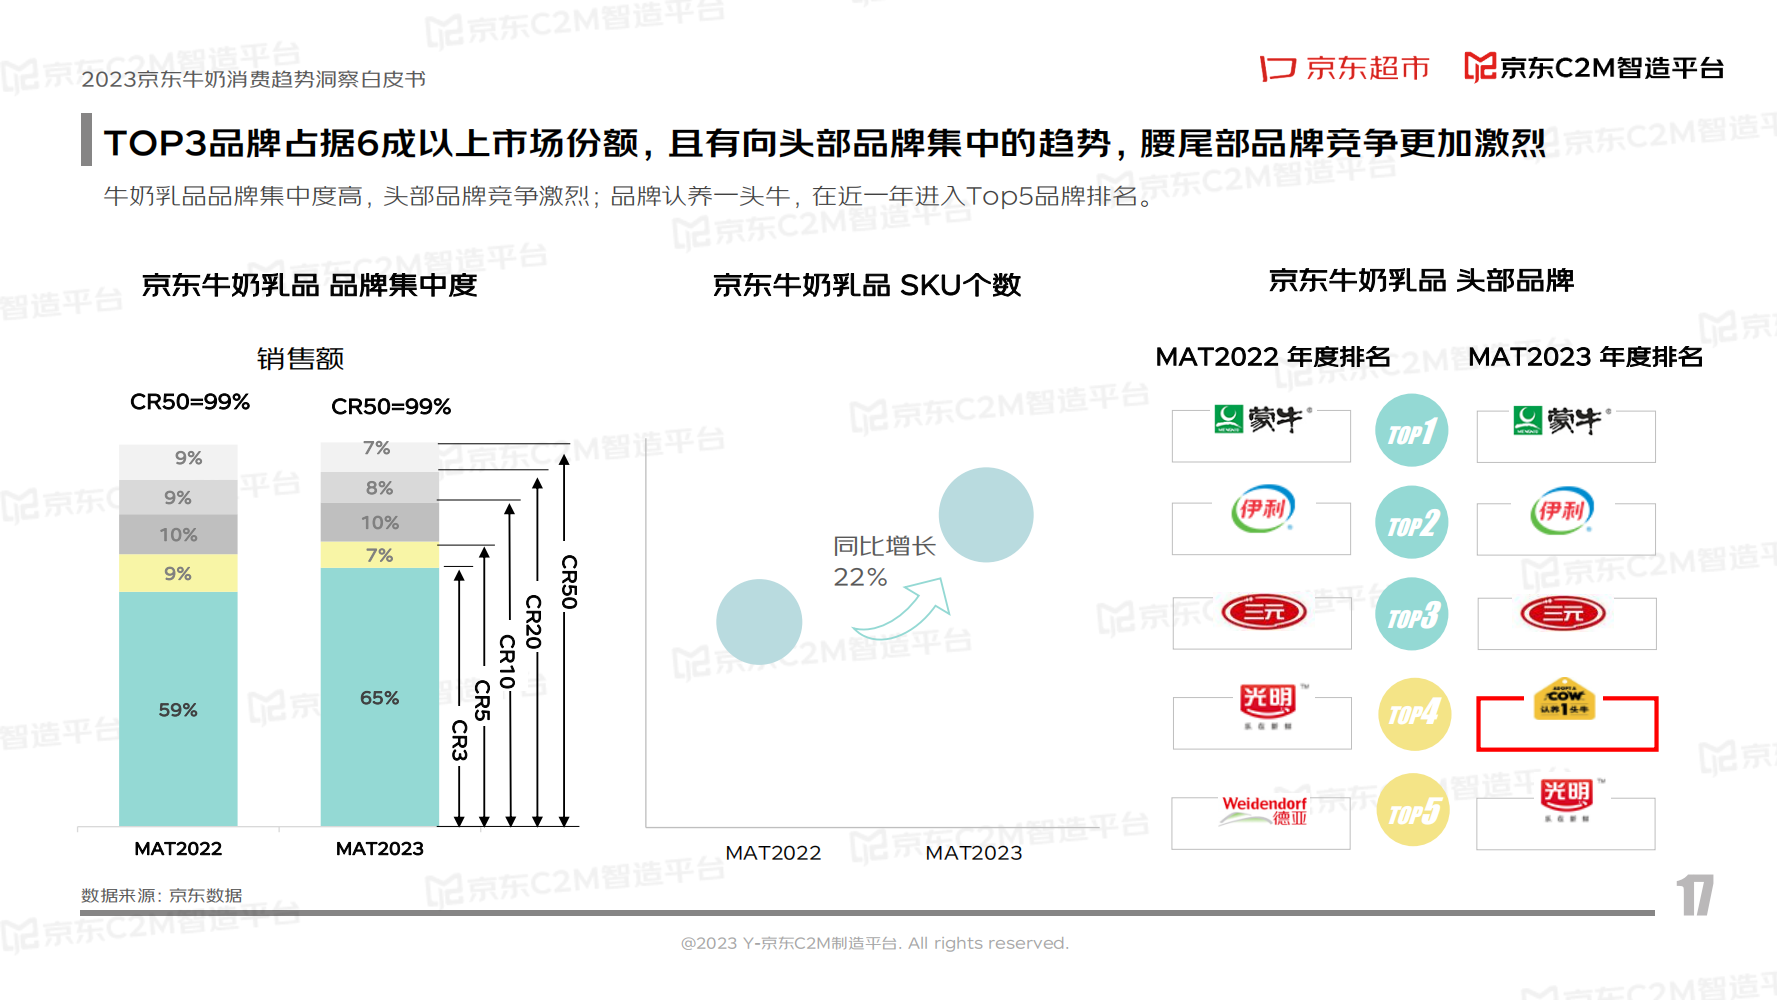Click the 京东牛奶乳品 SKU个数 heading
The image size is (1778, 1000).
[866, 285]
